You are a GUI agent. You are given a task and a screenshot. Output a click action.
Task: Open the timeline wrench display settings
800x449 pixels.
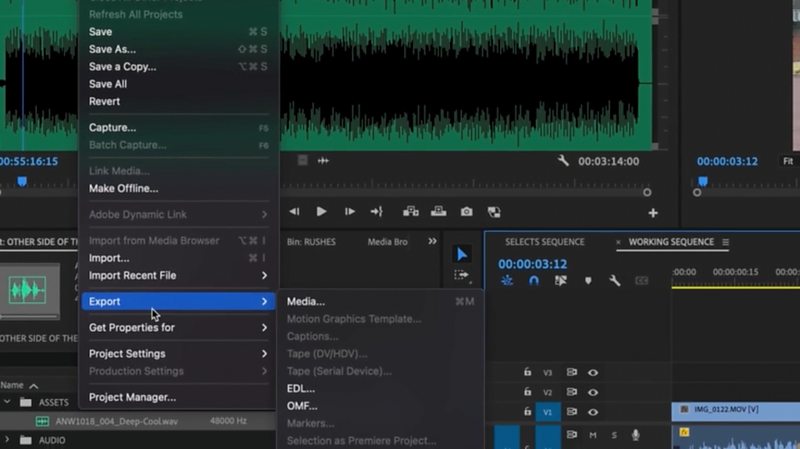(x=615, y=281)
